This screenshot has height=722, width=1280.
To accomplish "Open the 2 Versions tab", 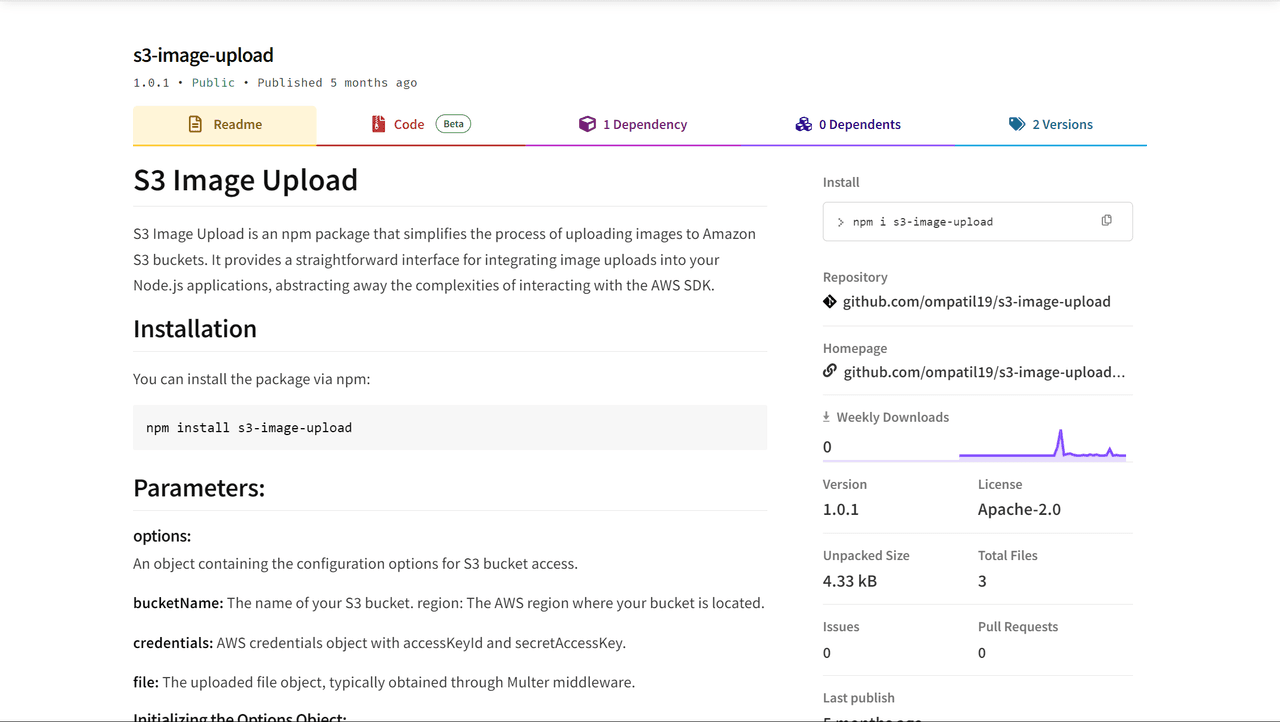I will click(1062, 125).
